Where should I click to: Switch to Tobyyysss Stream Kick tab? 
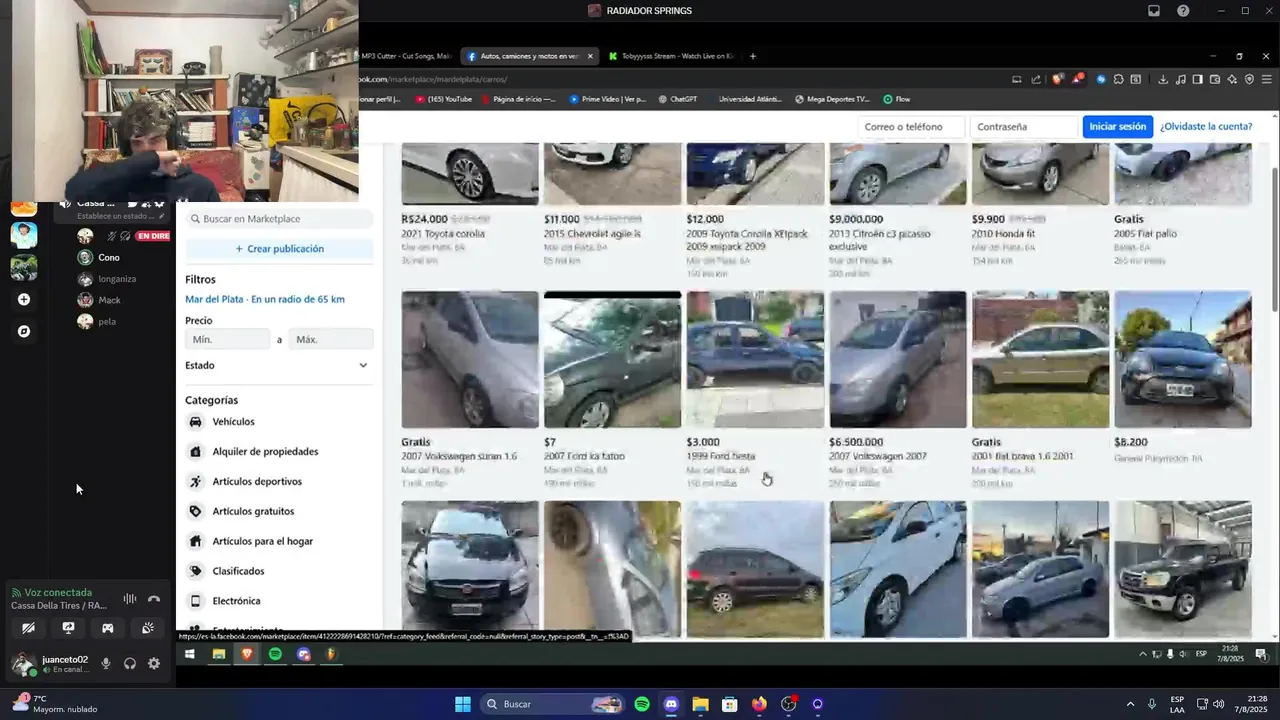(x=672, y=56)
